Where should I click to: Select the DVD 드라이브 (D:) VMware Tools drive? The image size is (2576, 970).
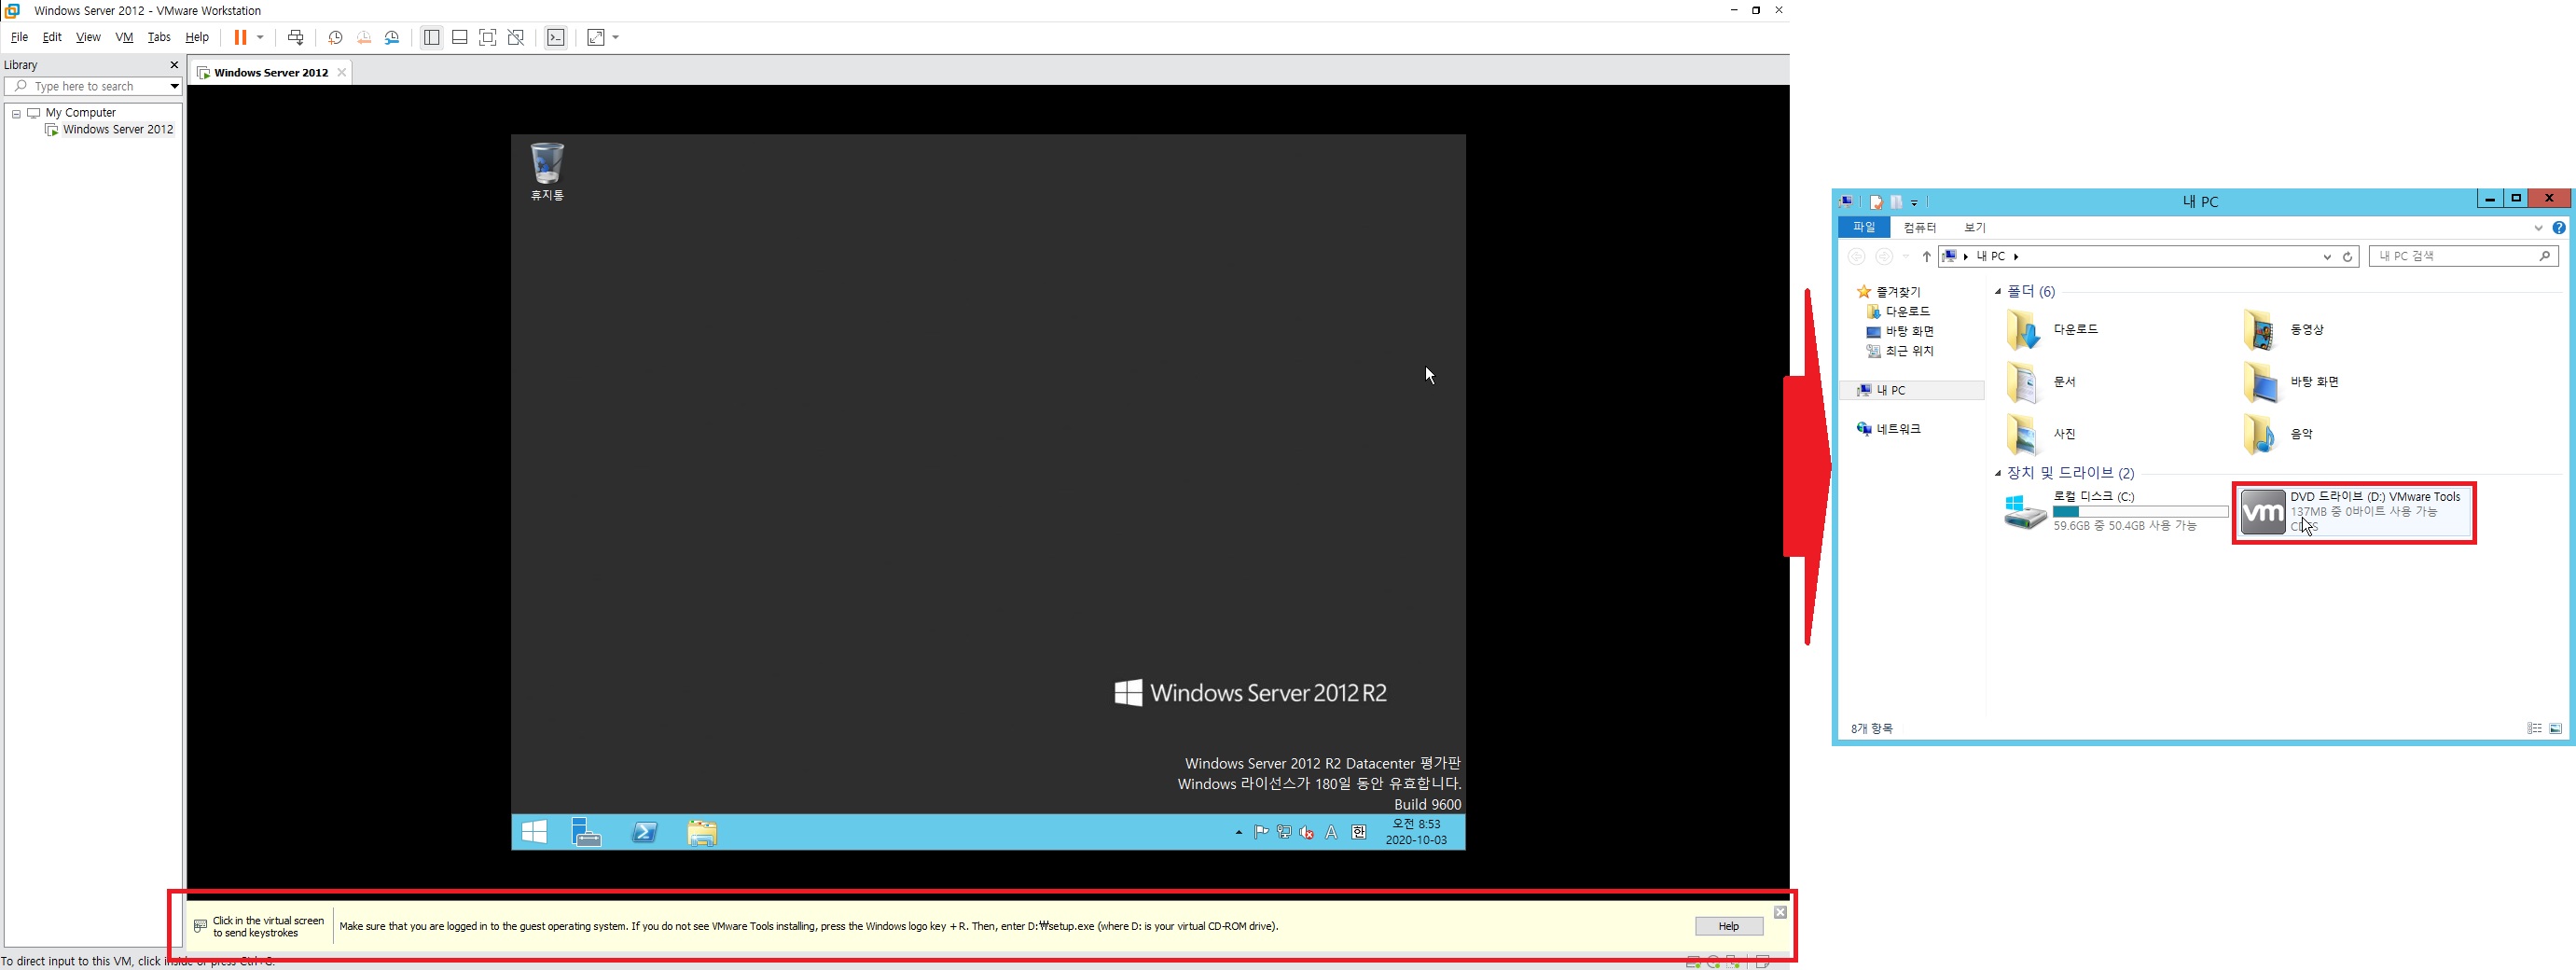coord(2354,512)
